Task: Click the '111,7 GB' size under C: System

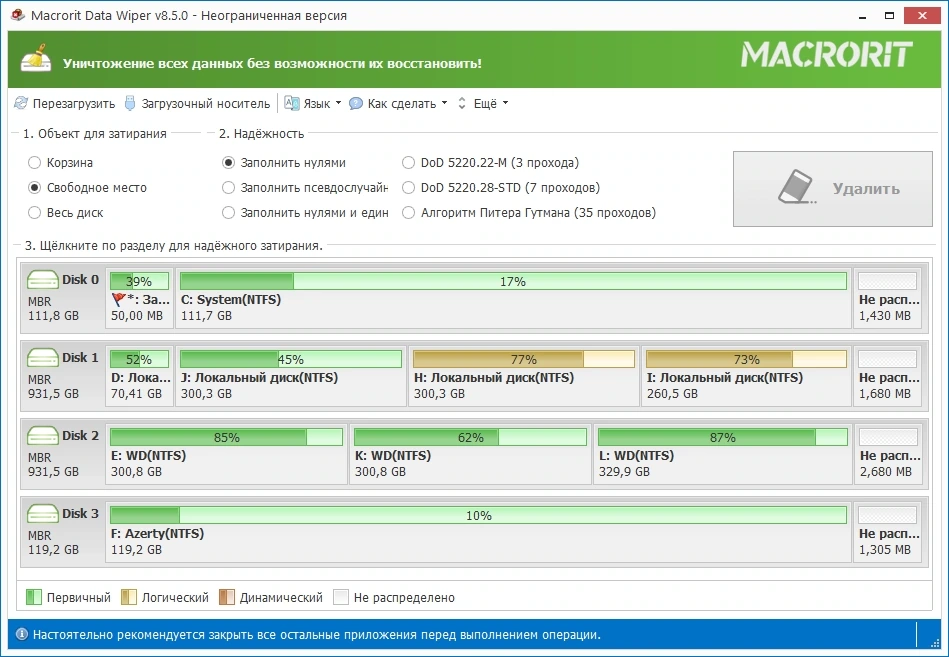Action: 206,315
